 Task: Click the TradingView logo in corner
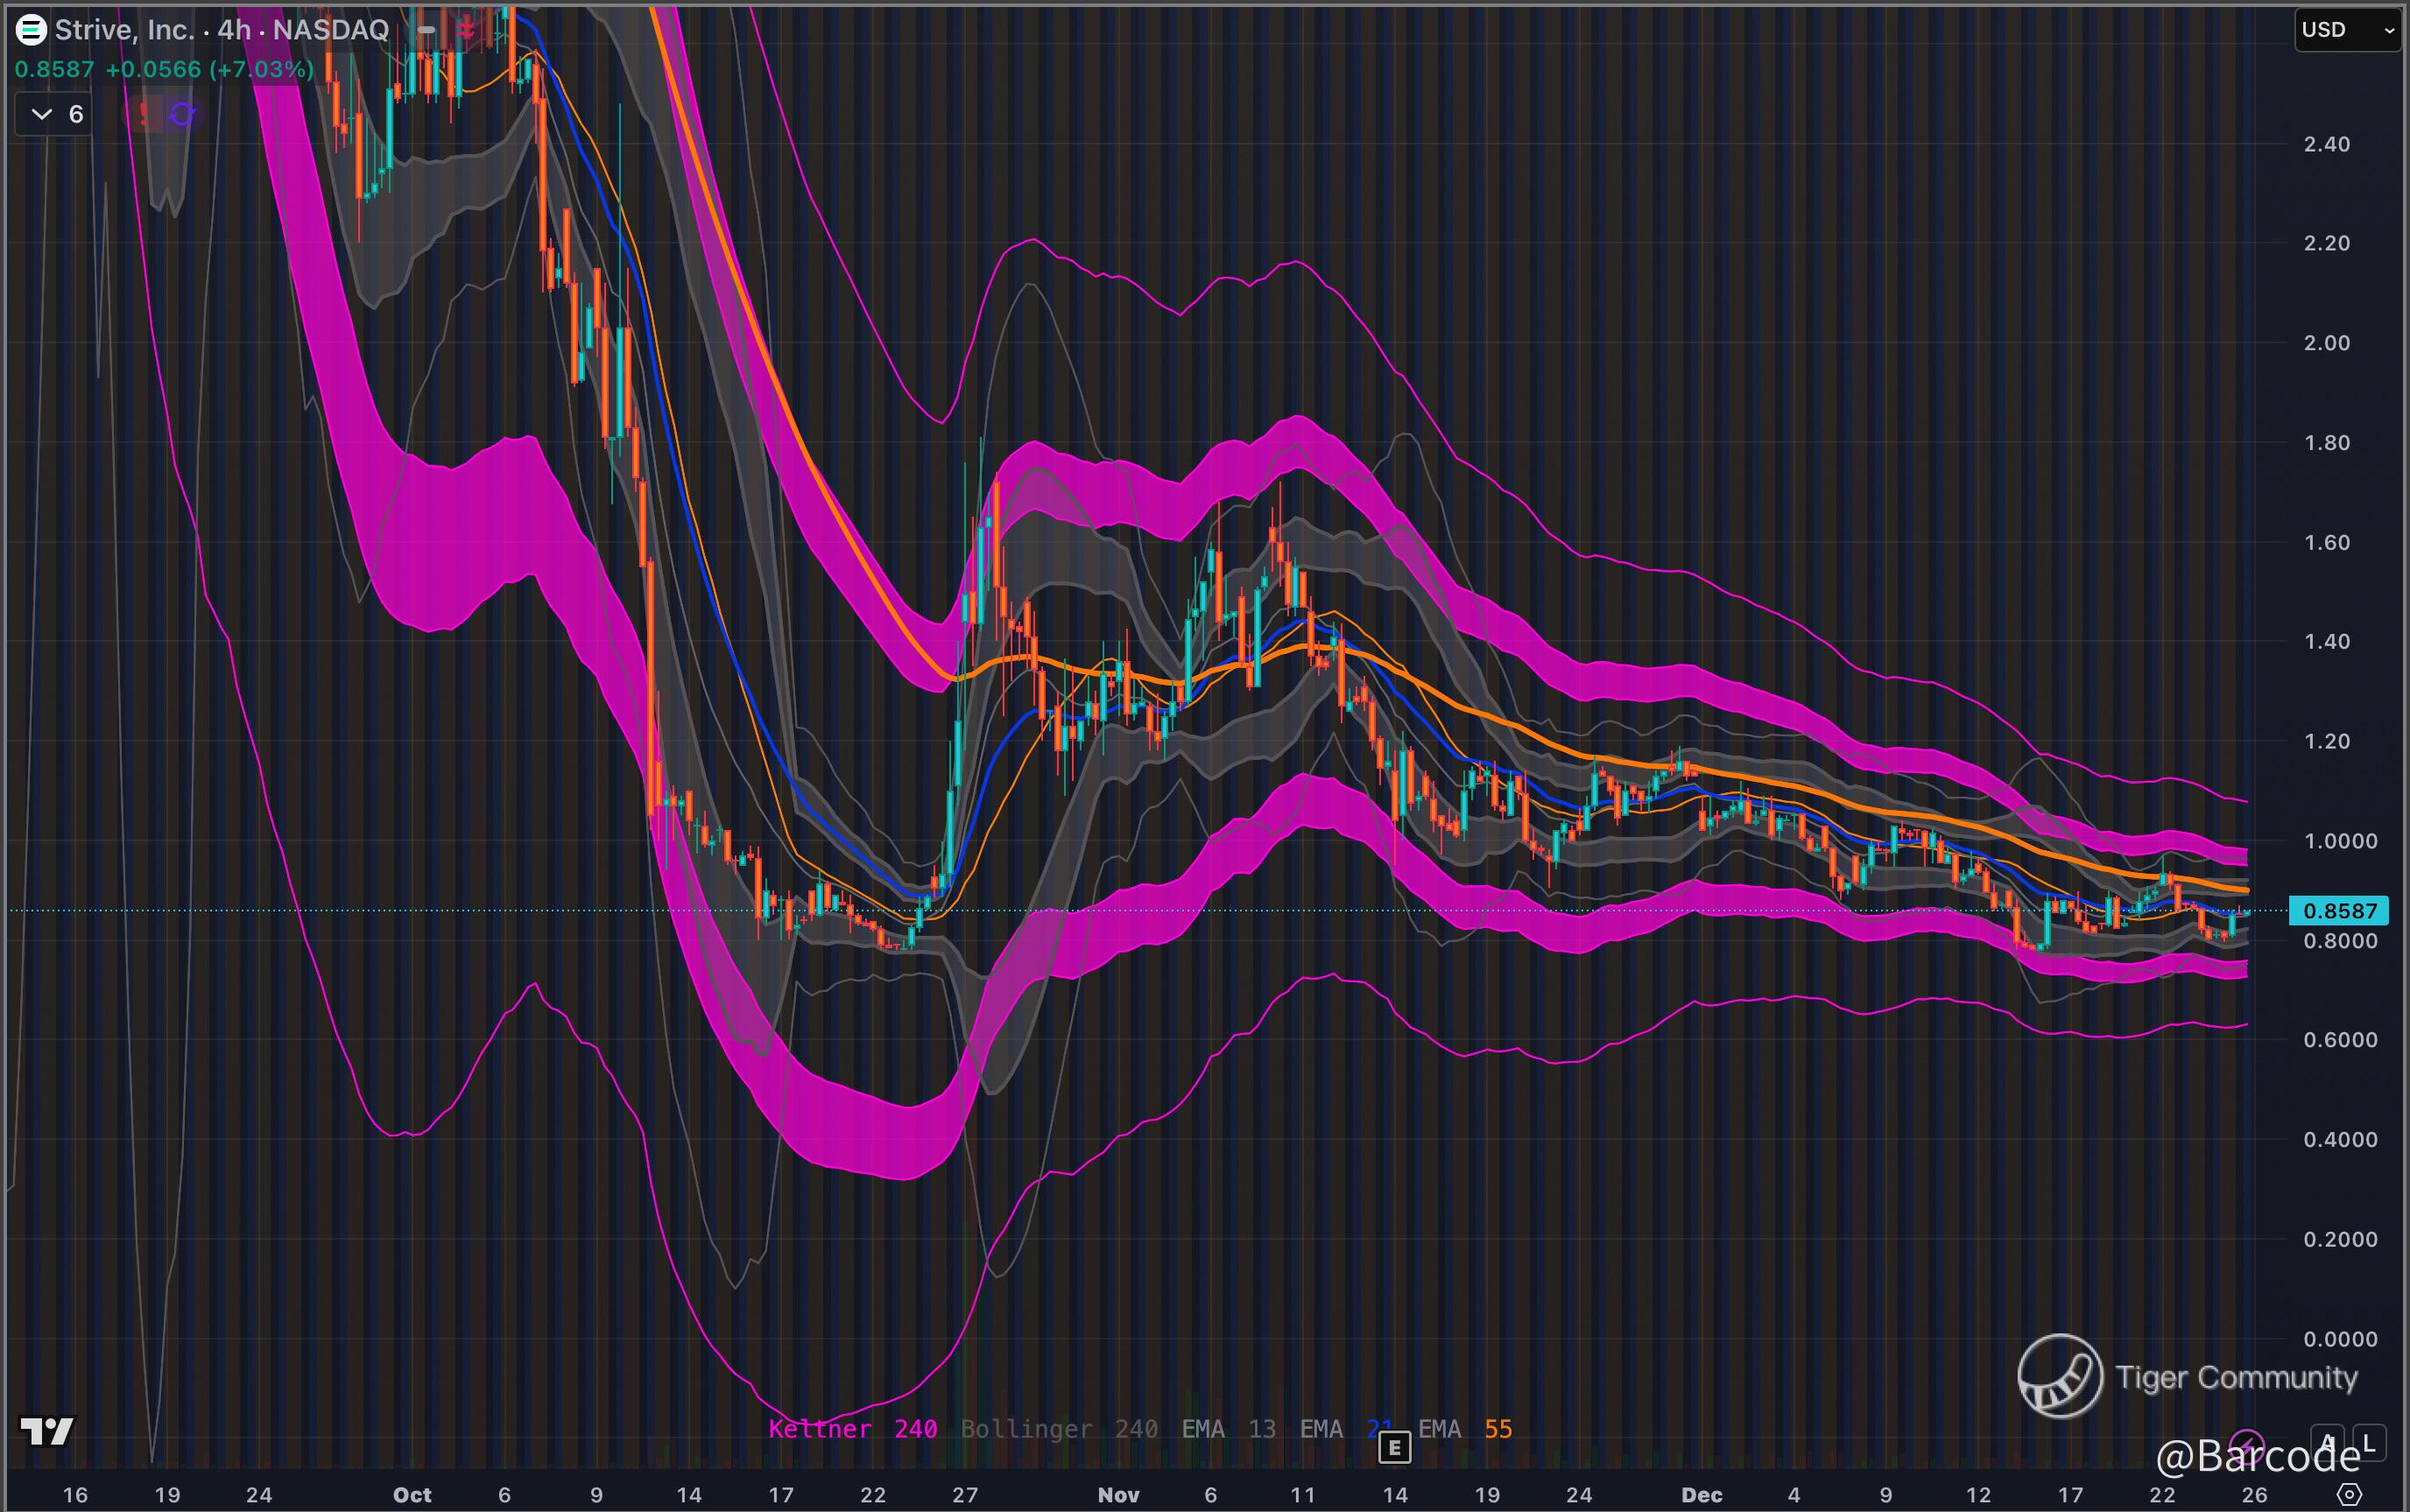click(47, 1431)
